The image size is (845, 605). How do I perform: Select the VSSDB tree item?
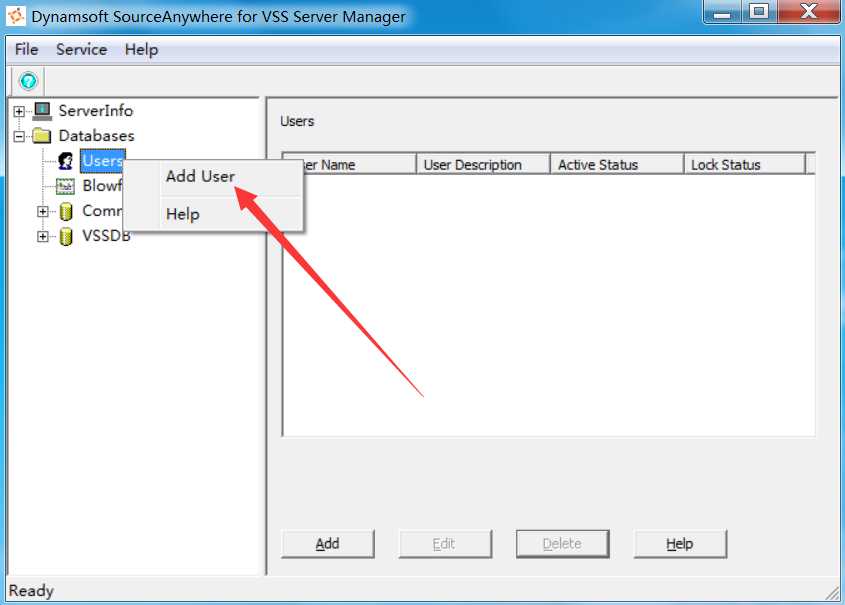coord(106,235)
